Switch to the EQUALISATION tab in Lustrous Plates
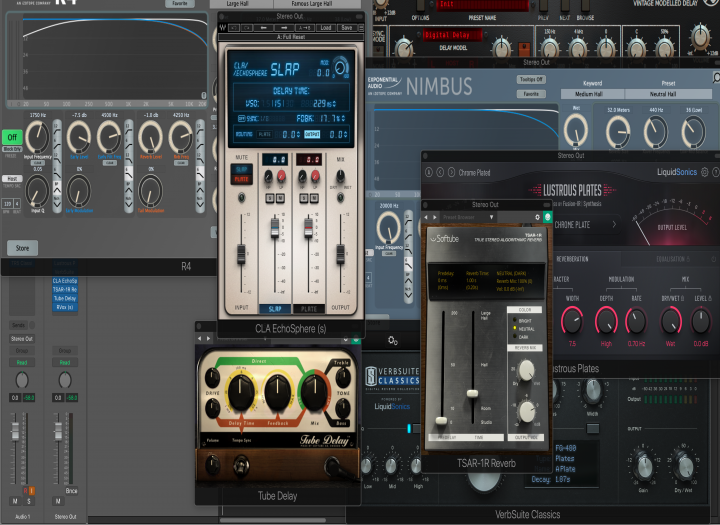Screen dimensions: 720x525 pyautogui.click(x=673, y=259)
